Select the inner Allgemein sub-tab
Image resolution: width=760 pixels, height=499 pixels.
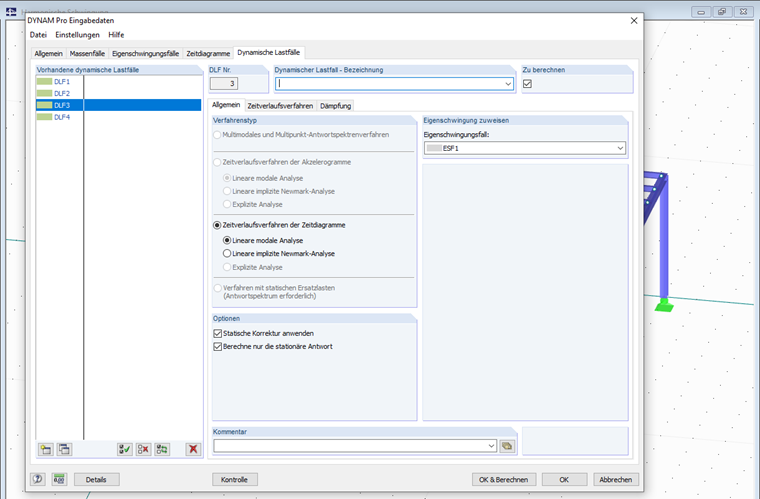pos(226,105)
